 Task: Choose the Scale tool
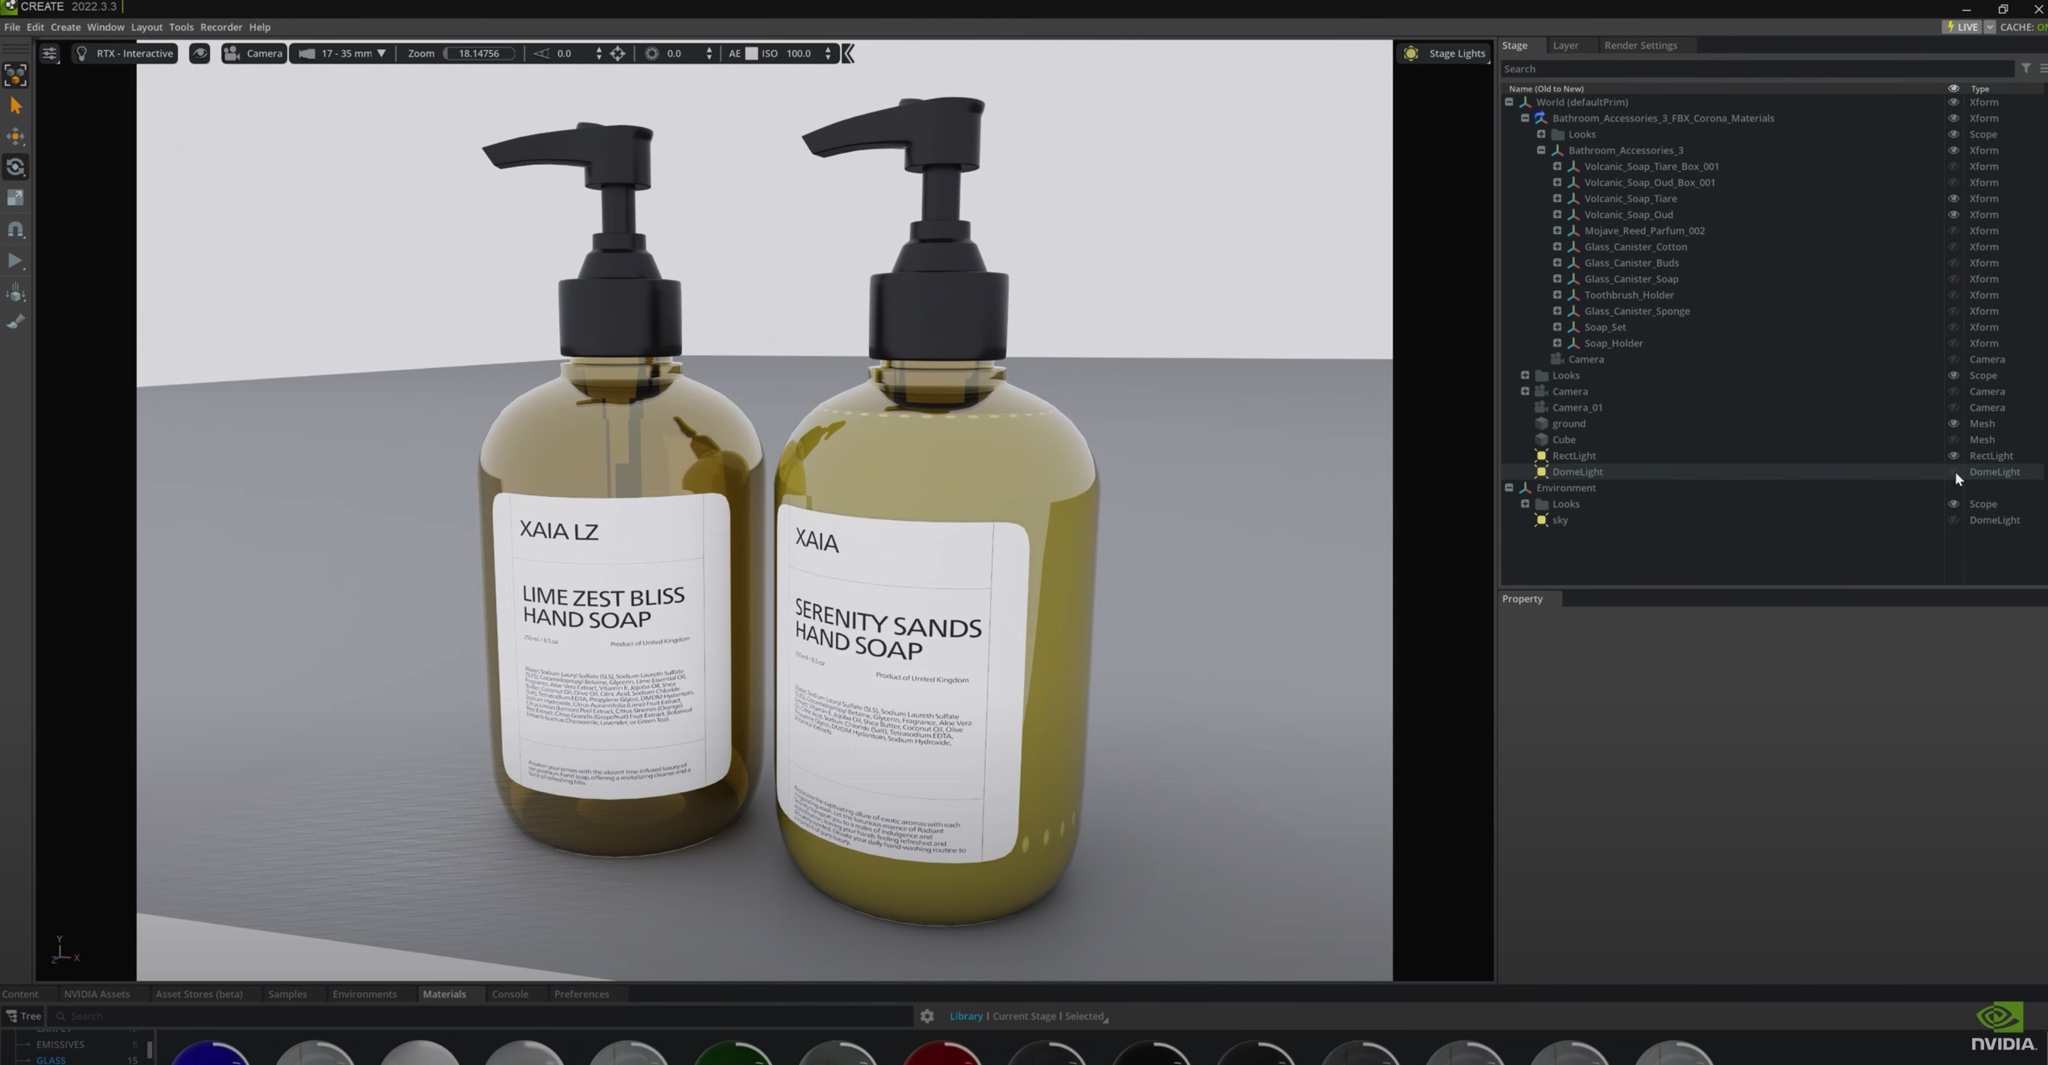tap(15, 198)
